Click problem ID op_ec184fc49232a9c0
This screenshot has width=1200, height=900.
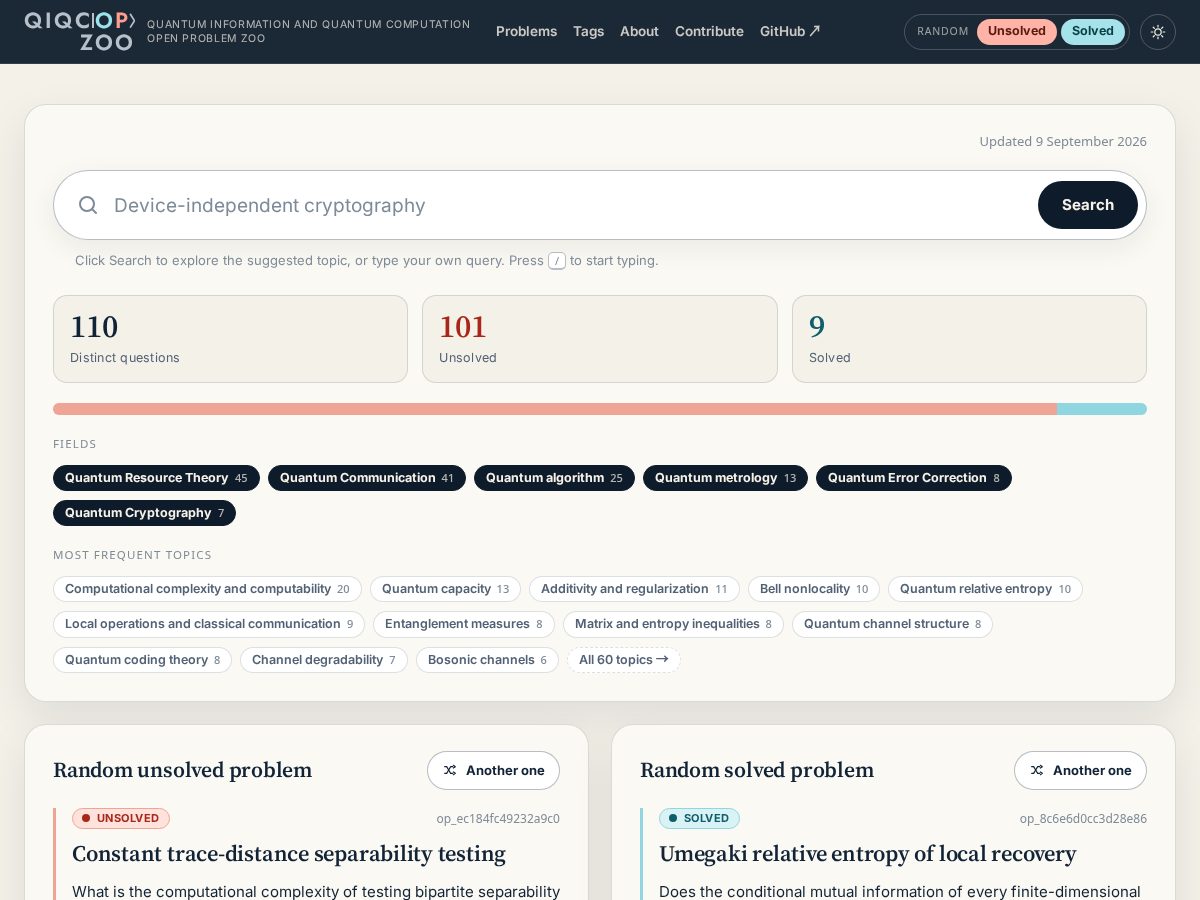[498, 818]
